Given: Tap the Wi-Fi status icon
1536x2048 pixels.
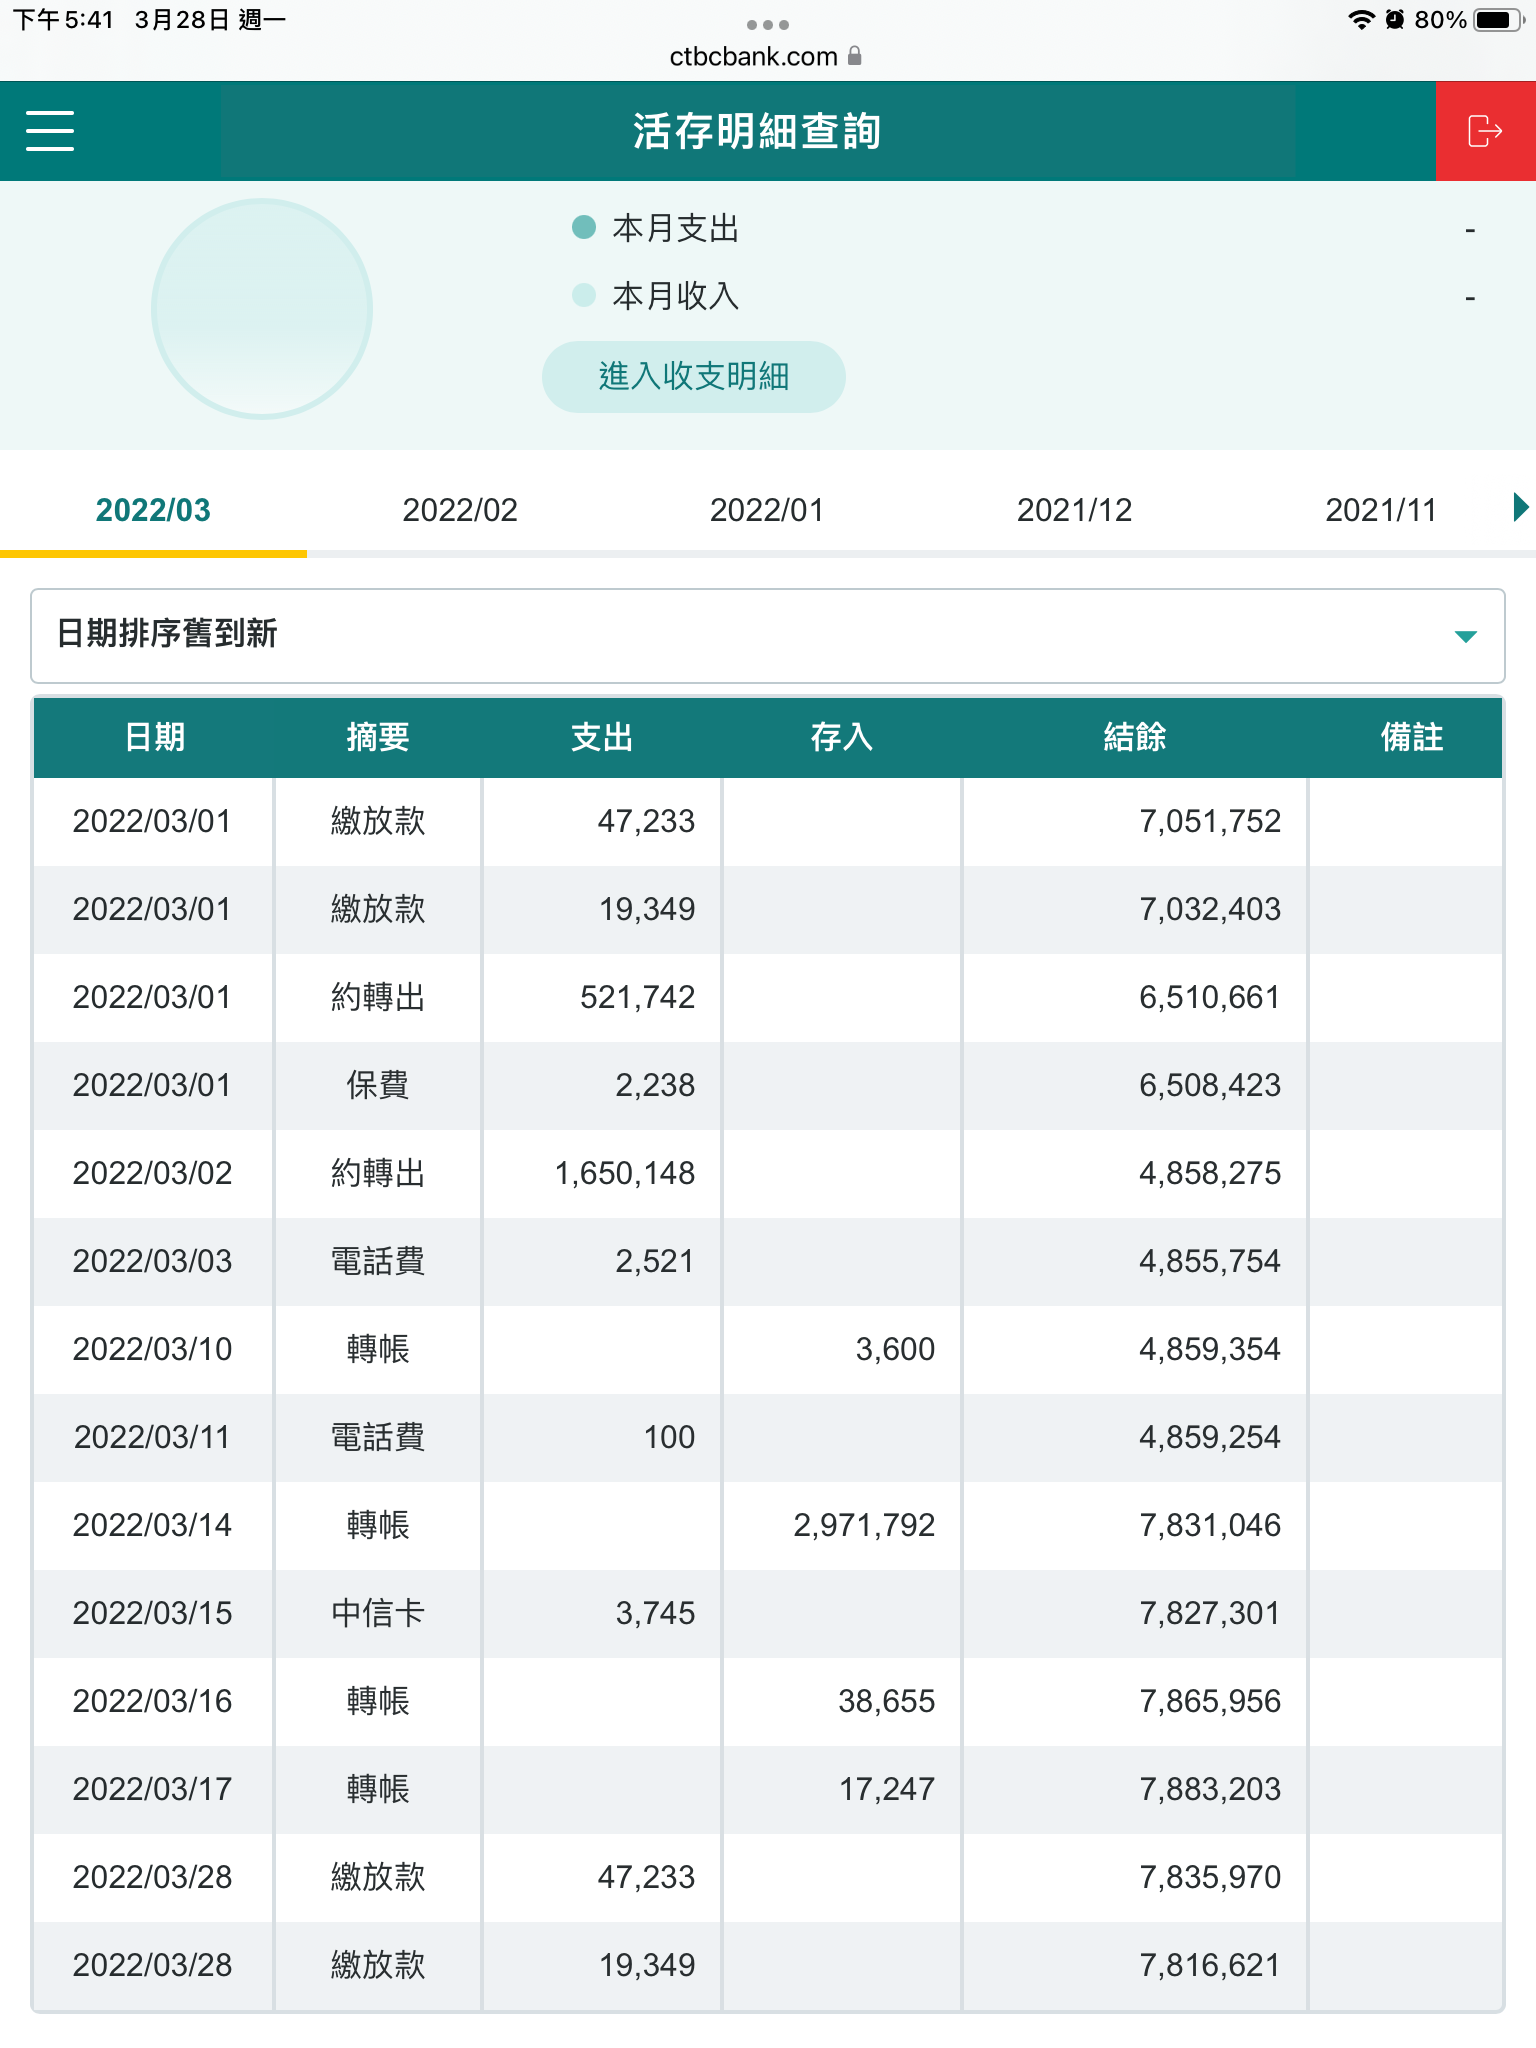Looking at the screenshot, I should (1360, 20).
